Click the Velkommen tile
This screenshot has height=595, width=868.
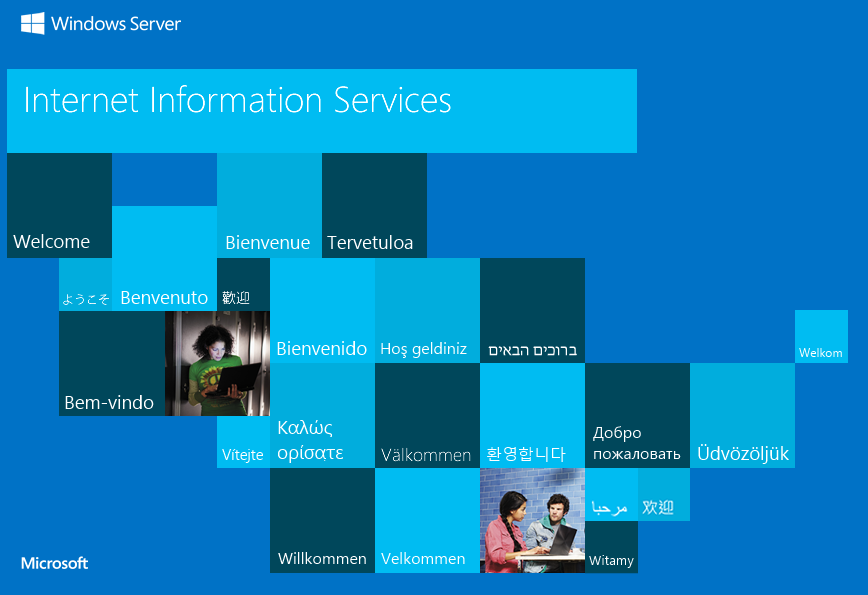pyautogui.click(x=427, y=520)
